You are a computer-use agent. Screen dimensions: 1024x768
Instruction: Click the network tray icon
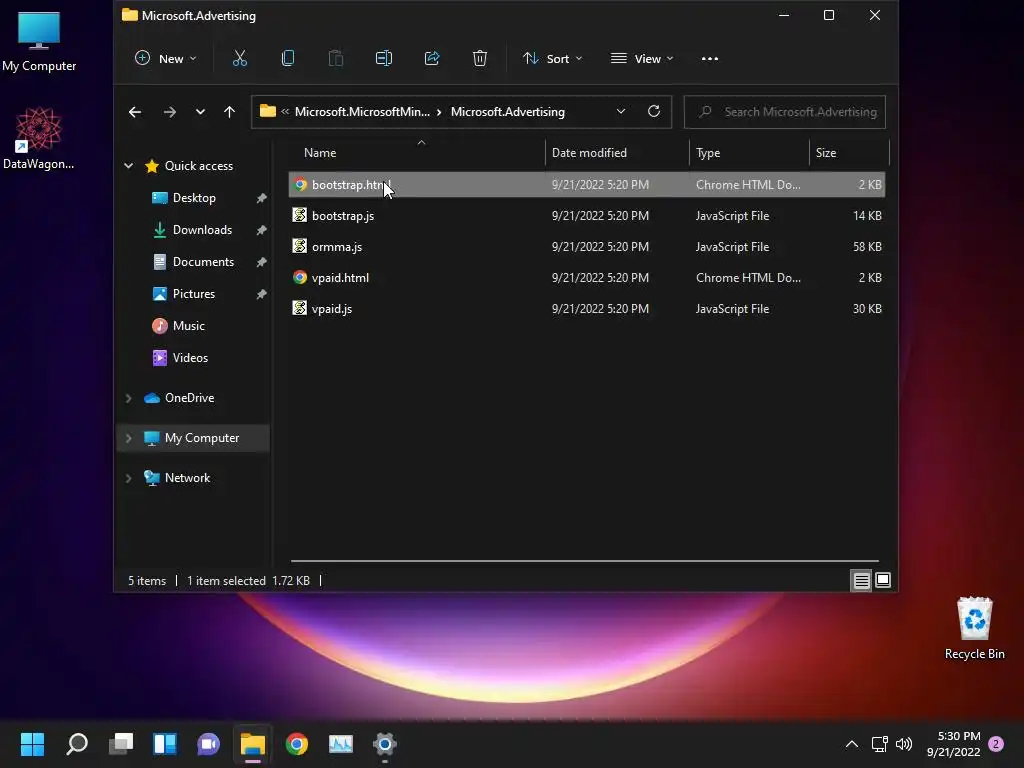[879, 744]
